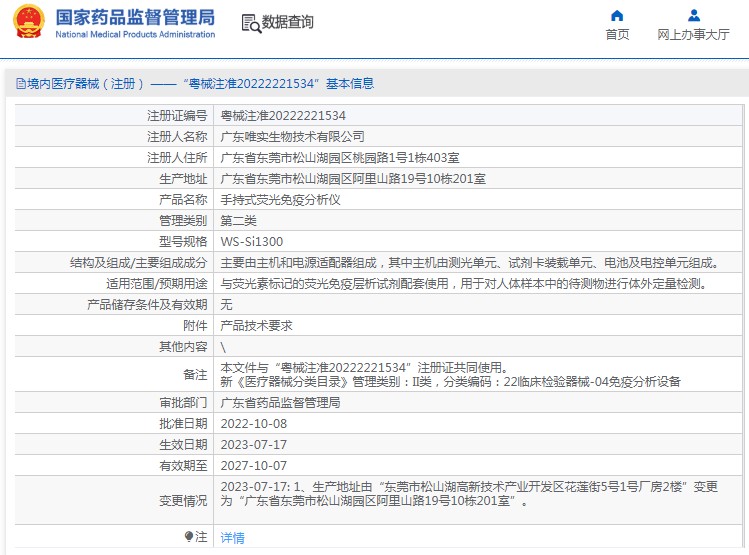Image resolution: width=749 pixels, height=555 pixels.
Task: Click the 国家药品监督管理局 site title
Action: tap(135, 17)
